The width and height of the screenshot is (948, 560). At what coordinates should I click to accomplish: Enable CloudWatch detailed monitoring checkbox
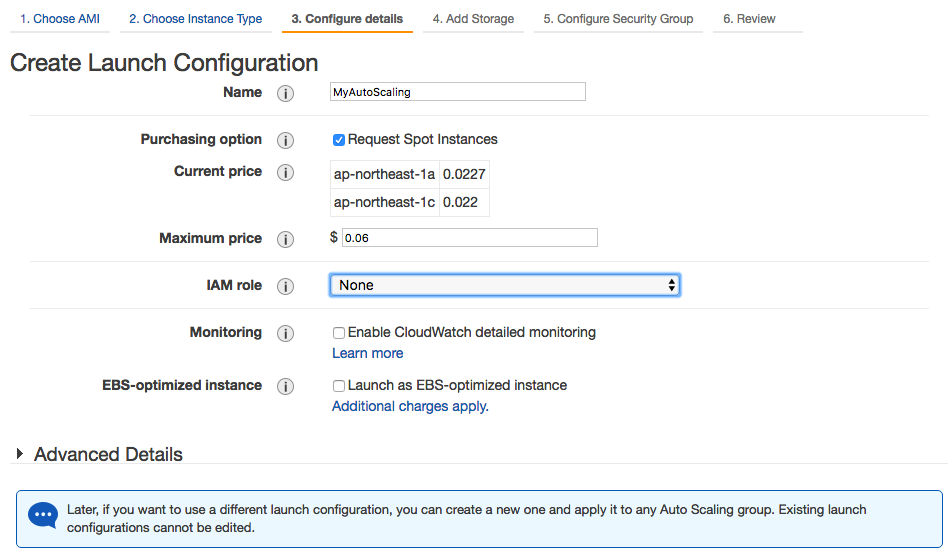click(x=339, y=333)
